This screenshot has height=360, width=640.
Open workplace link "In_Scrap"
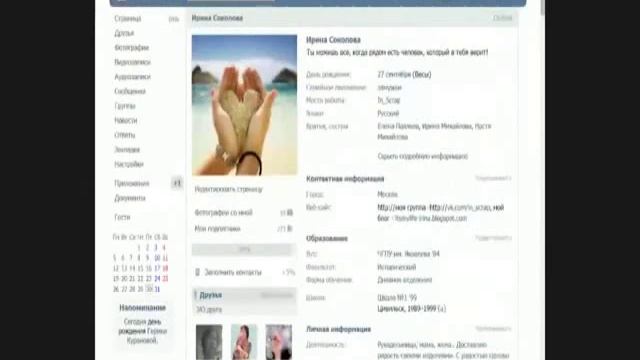pyautogui.click(x=389, y=100)
